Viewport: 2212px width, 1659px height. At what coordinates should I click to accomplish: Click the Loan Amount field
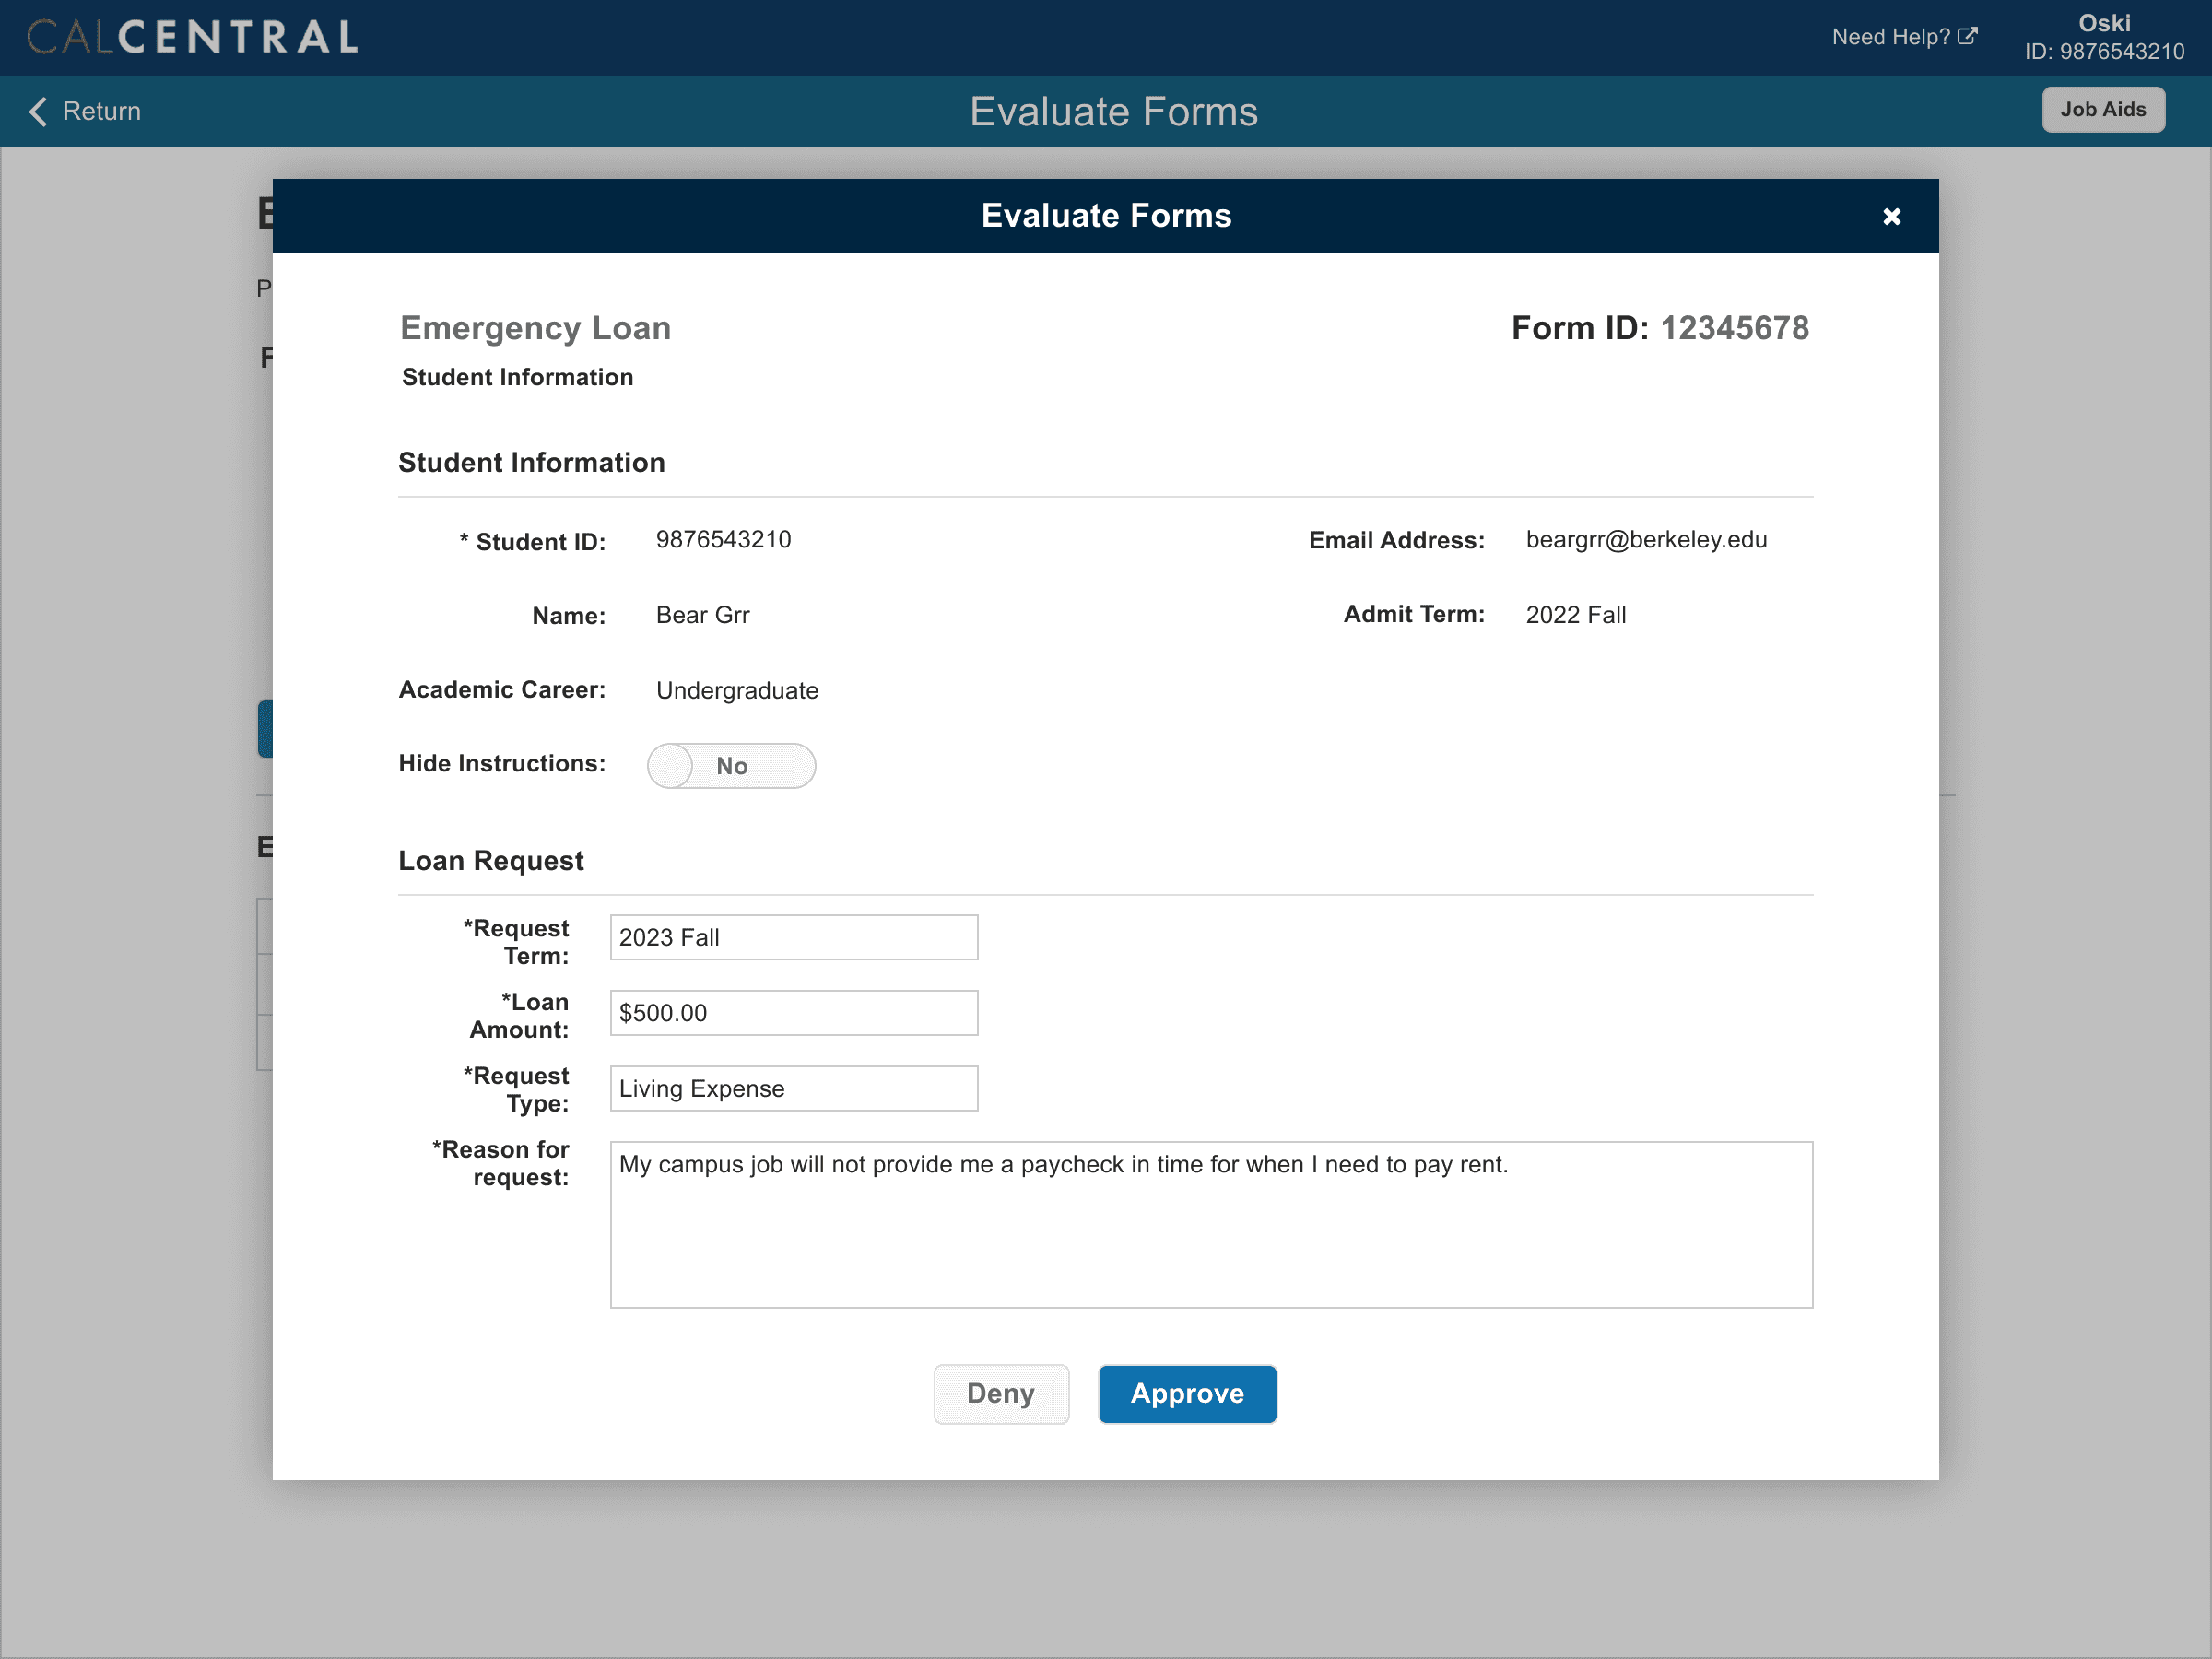[x=793, y=1013]
